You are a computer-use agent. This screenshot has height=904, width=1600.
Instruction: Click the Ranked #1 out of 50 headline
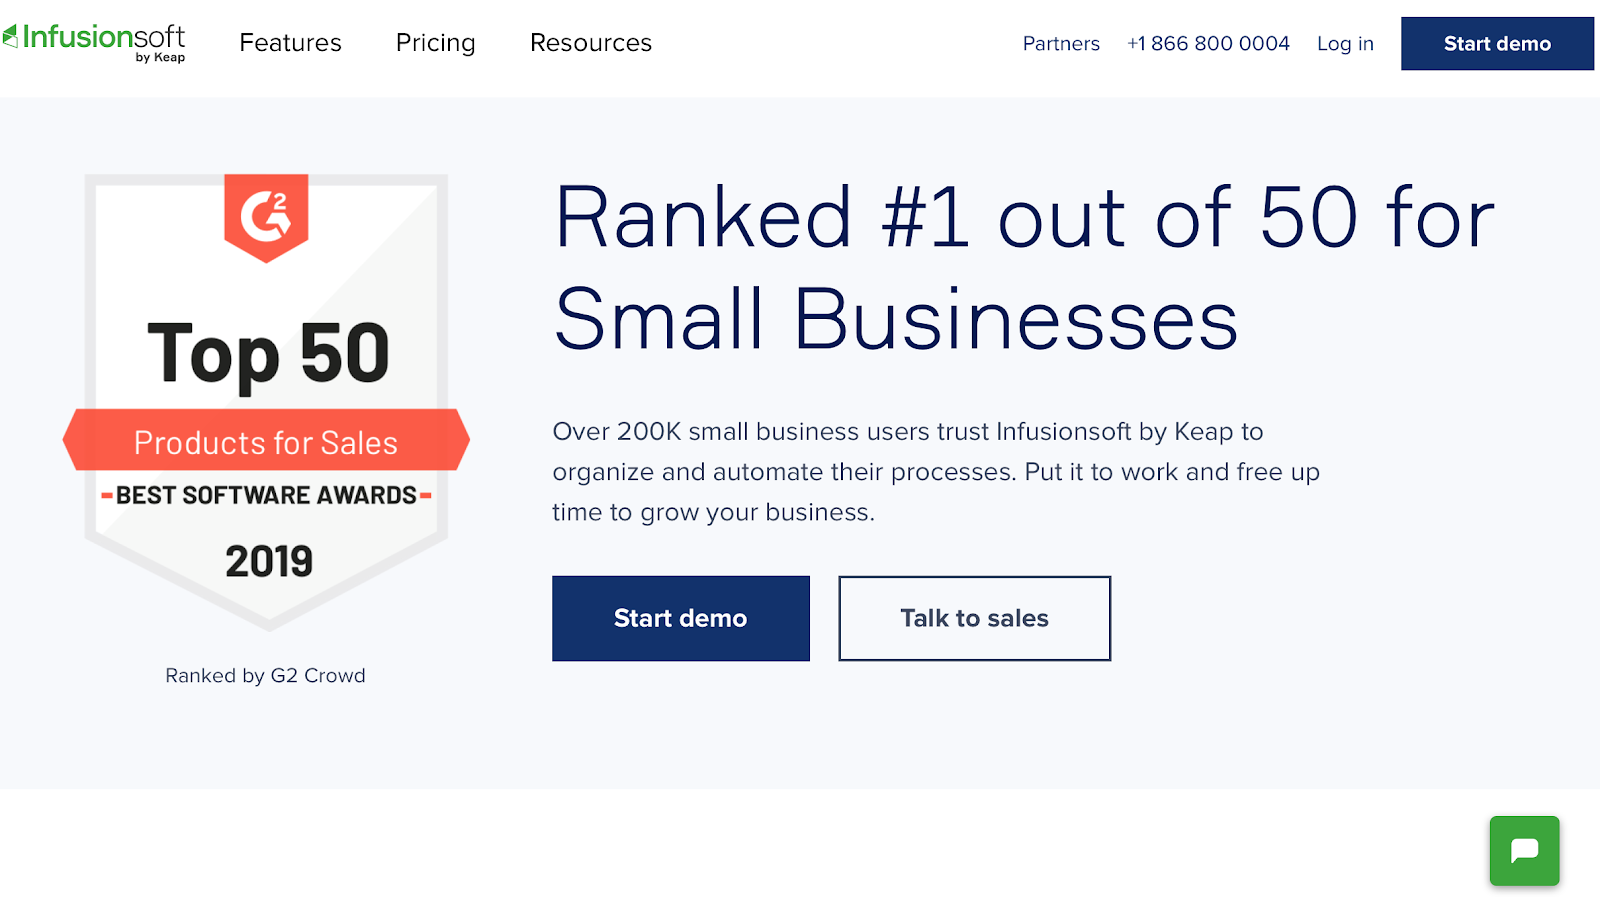click(1025, 218)
